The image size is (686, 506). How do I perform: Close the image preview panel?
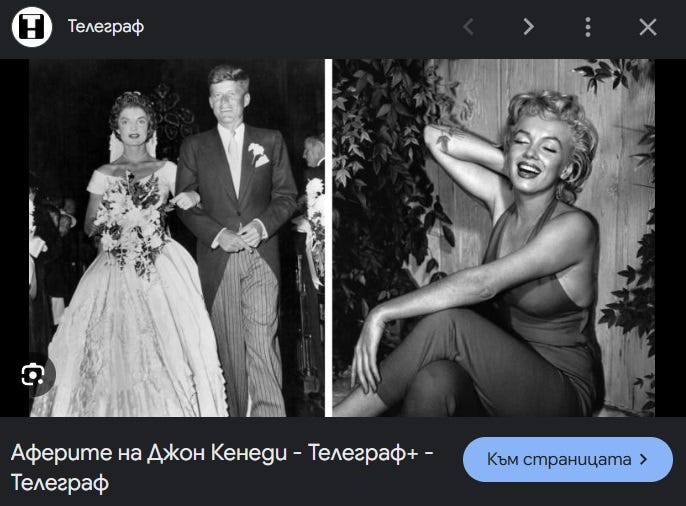648,27
